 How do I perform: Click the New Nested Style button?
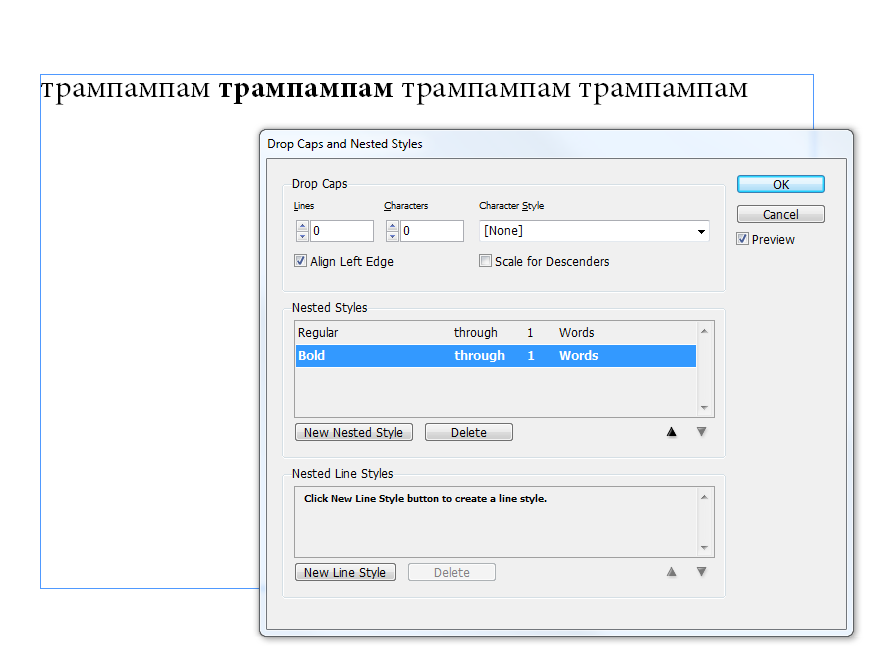(354, 432)
